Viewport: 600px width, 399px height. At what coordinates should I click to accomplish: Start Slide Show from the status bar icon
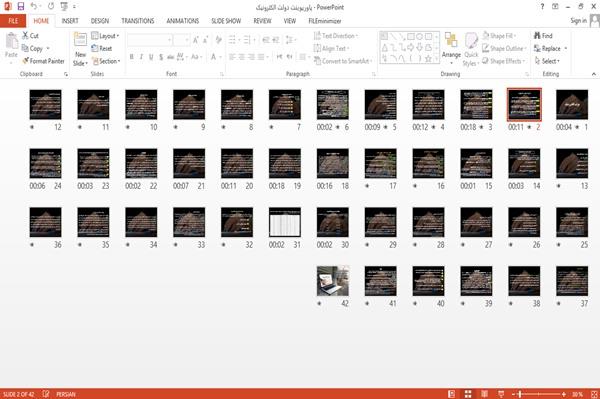point(501,394)
